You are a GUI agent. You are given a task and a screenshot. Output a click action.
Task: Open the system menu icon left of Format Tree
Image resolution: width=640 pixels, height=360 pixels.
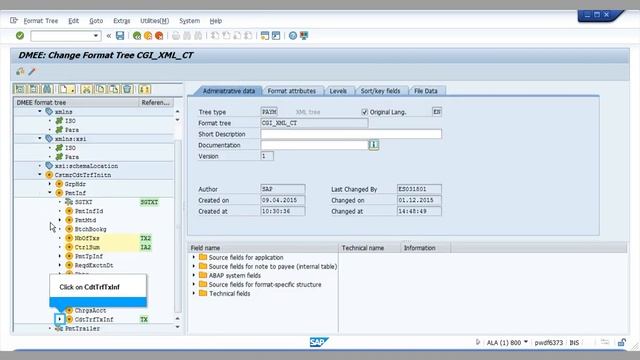14,20
